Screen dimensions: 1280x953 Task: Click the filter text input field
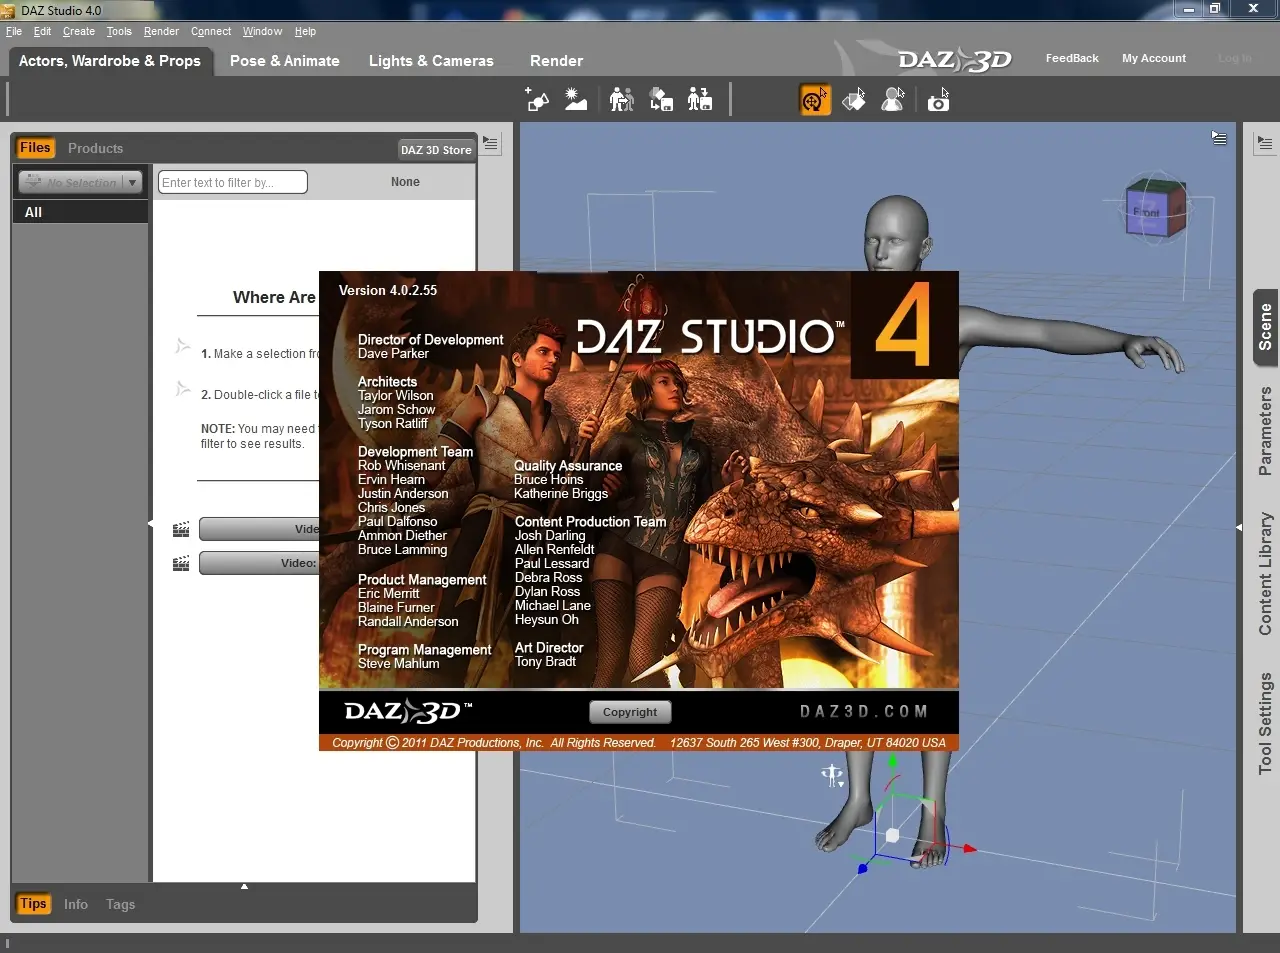tap(233, 182)
